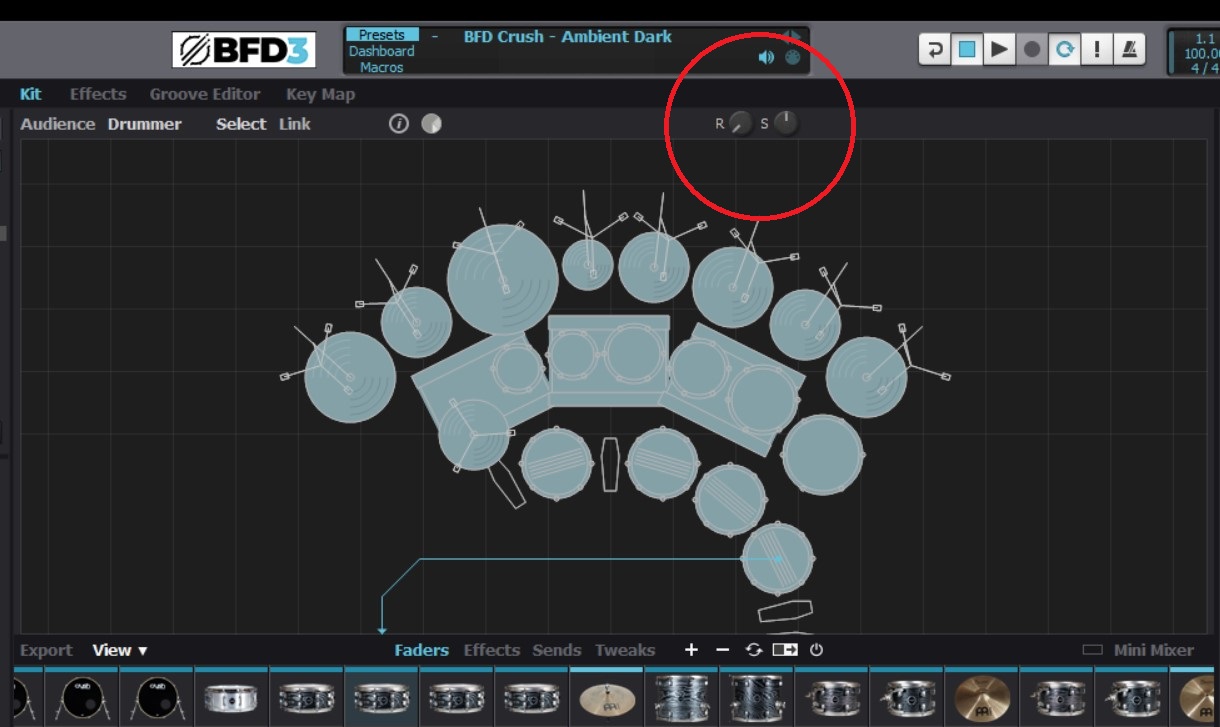Click the circular arrows icon beside minus

pyautogui.click(x=754, y=650)
